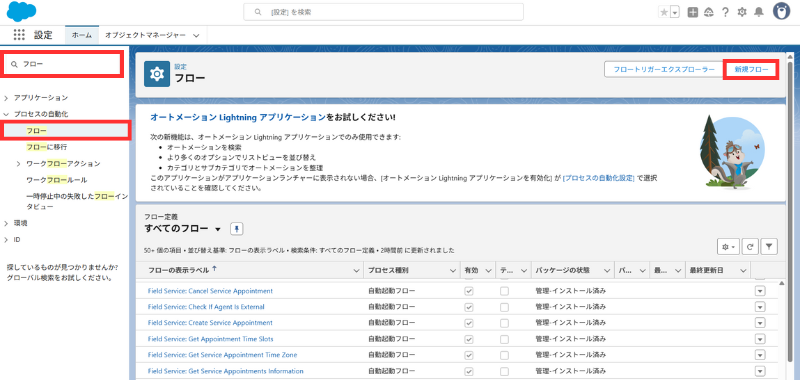Viewport: 800px width, 380px height.
Task: Toggle 有効 checkbox for Cancel Service Appointment
Action: pos(469,291)
